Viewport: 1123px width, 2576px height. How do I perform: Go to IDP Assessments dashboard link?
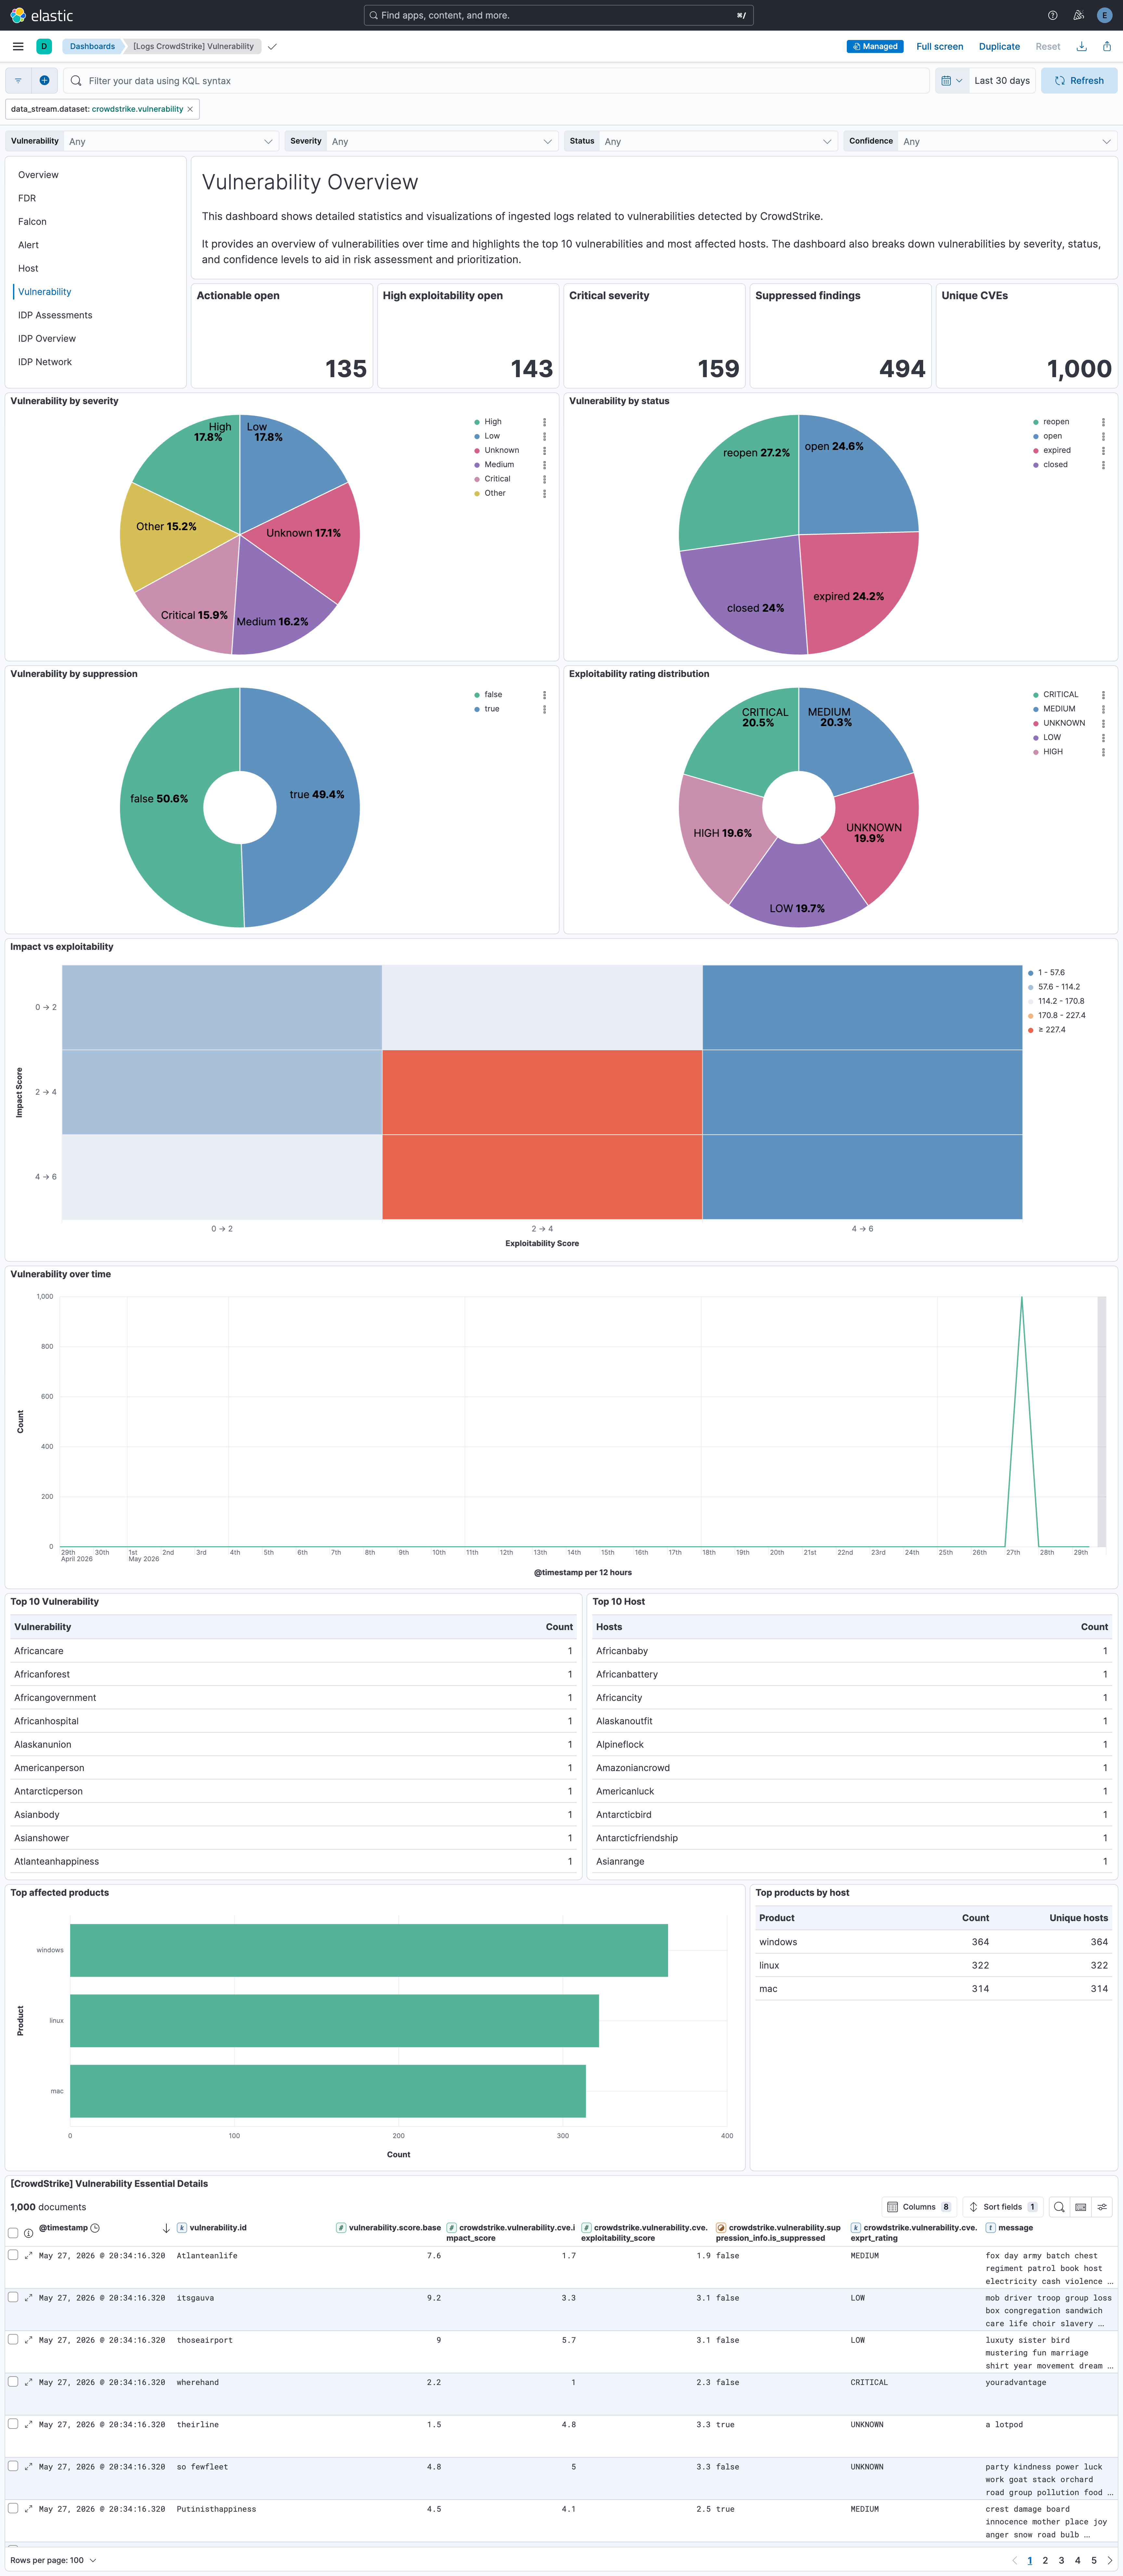click(x=55, y=315)
